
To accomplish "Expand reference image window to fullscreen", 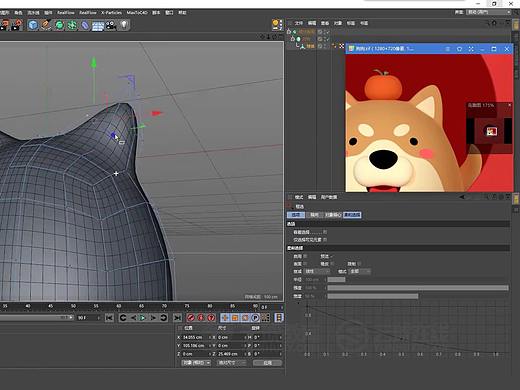I will click(x=471, y=49).
